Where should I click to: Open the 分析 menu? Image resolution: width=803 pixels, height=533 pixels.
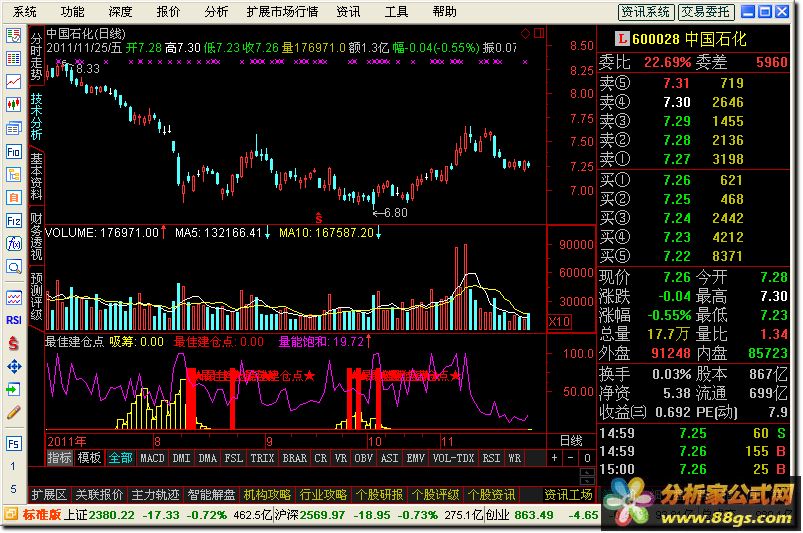coord(216,11)
